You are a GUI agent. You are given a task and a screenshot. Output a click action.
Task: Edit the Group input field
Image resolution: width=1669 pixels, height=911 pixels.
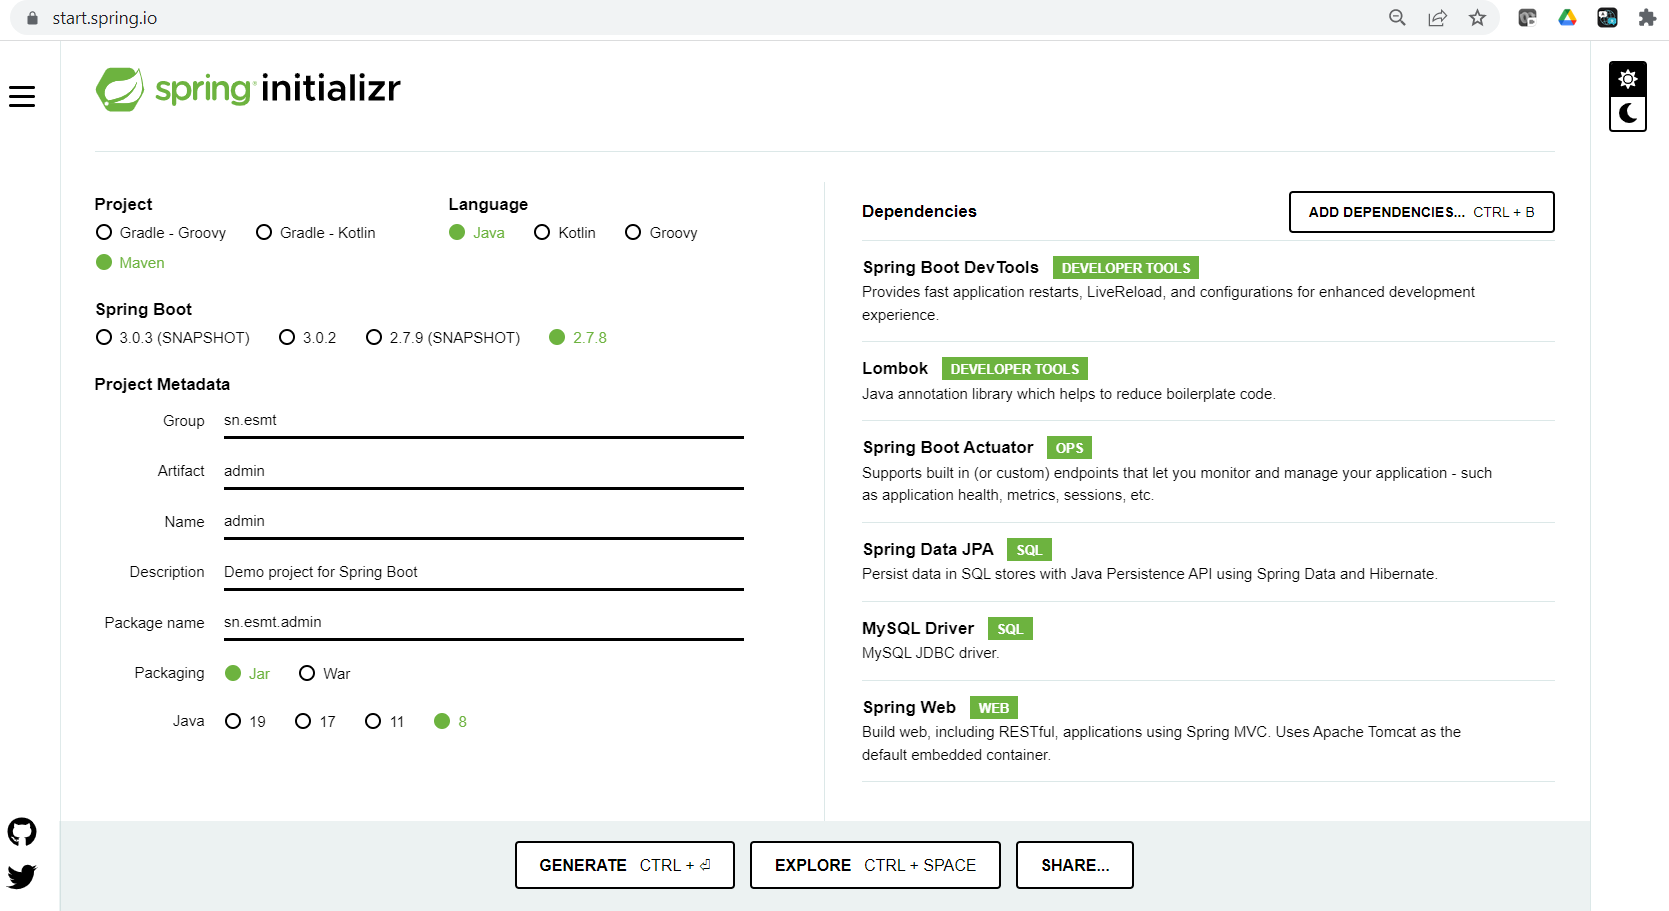tap(483, 421)
